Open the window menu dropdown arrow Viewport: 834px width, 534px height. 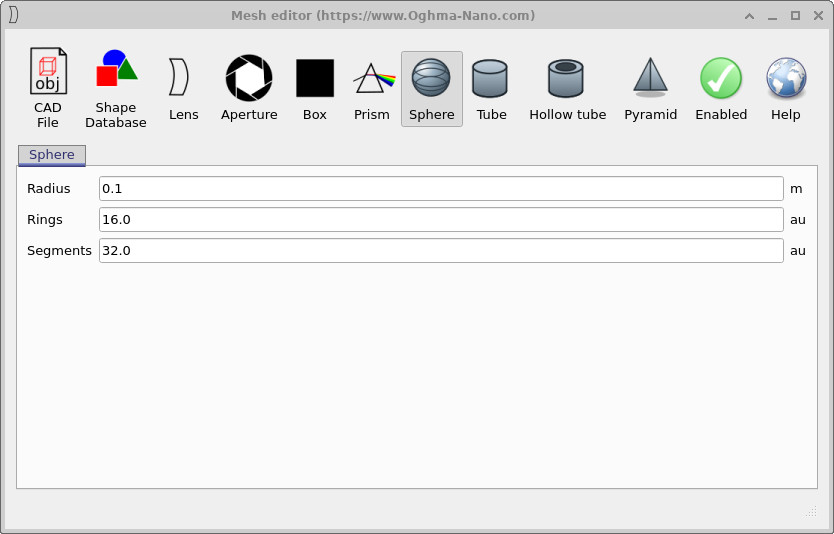749,16
